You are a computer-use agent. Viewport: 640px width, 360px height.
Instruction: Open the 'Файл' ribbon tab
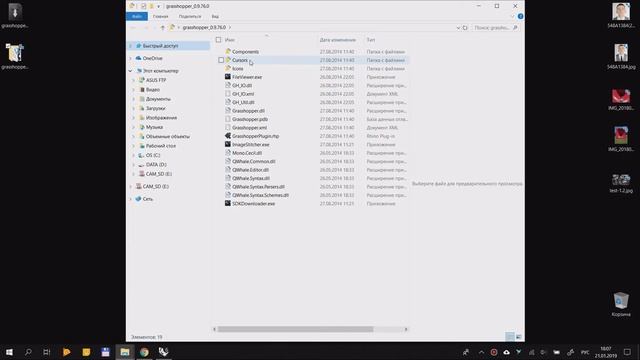pyautogui.click(x=137, y=16)
